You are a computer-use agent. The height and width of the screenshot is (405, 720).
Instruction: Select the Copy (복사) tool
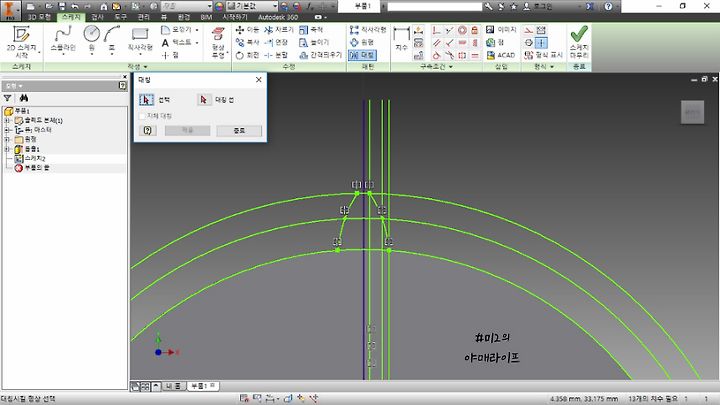pyautogui.click(x=248, y=42)
